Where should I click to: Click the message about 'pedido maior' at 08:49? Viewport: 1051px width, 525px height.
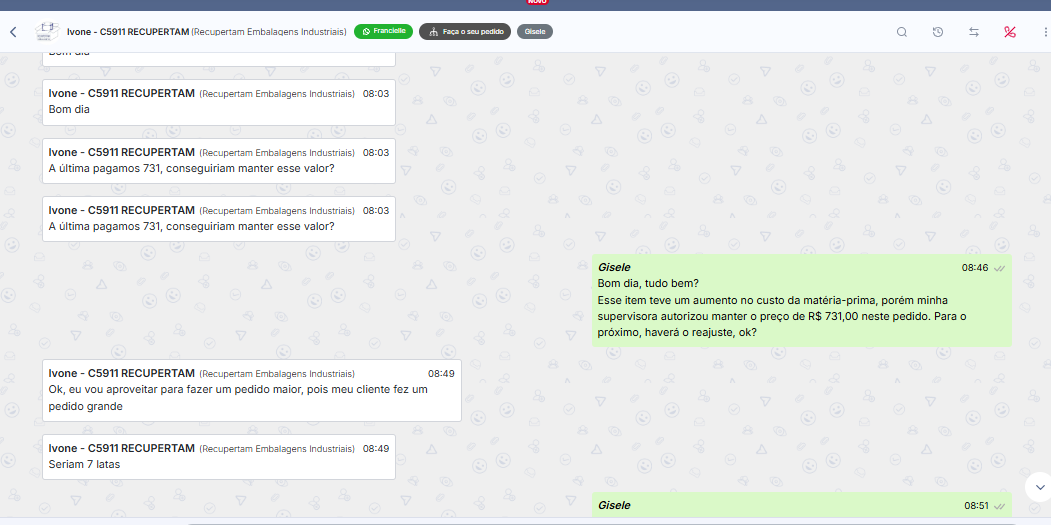coord(251,390)
